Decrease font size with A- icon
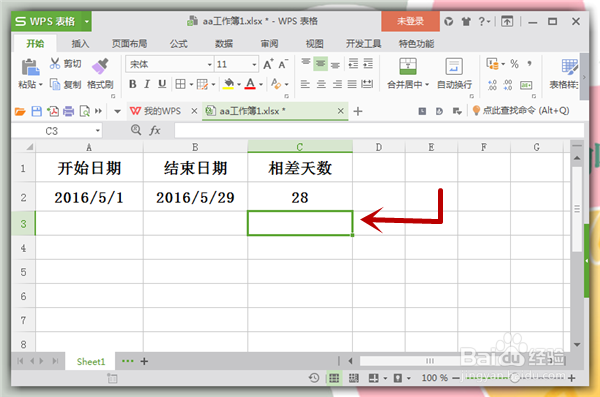The height and width of the screenshot is (397, 600). [283, 64]
